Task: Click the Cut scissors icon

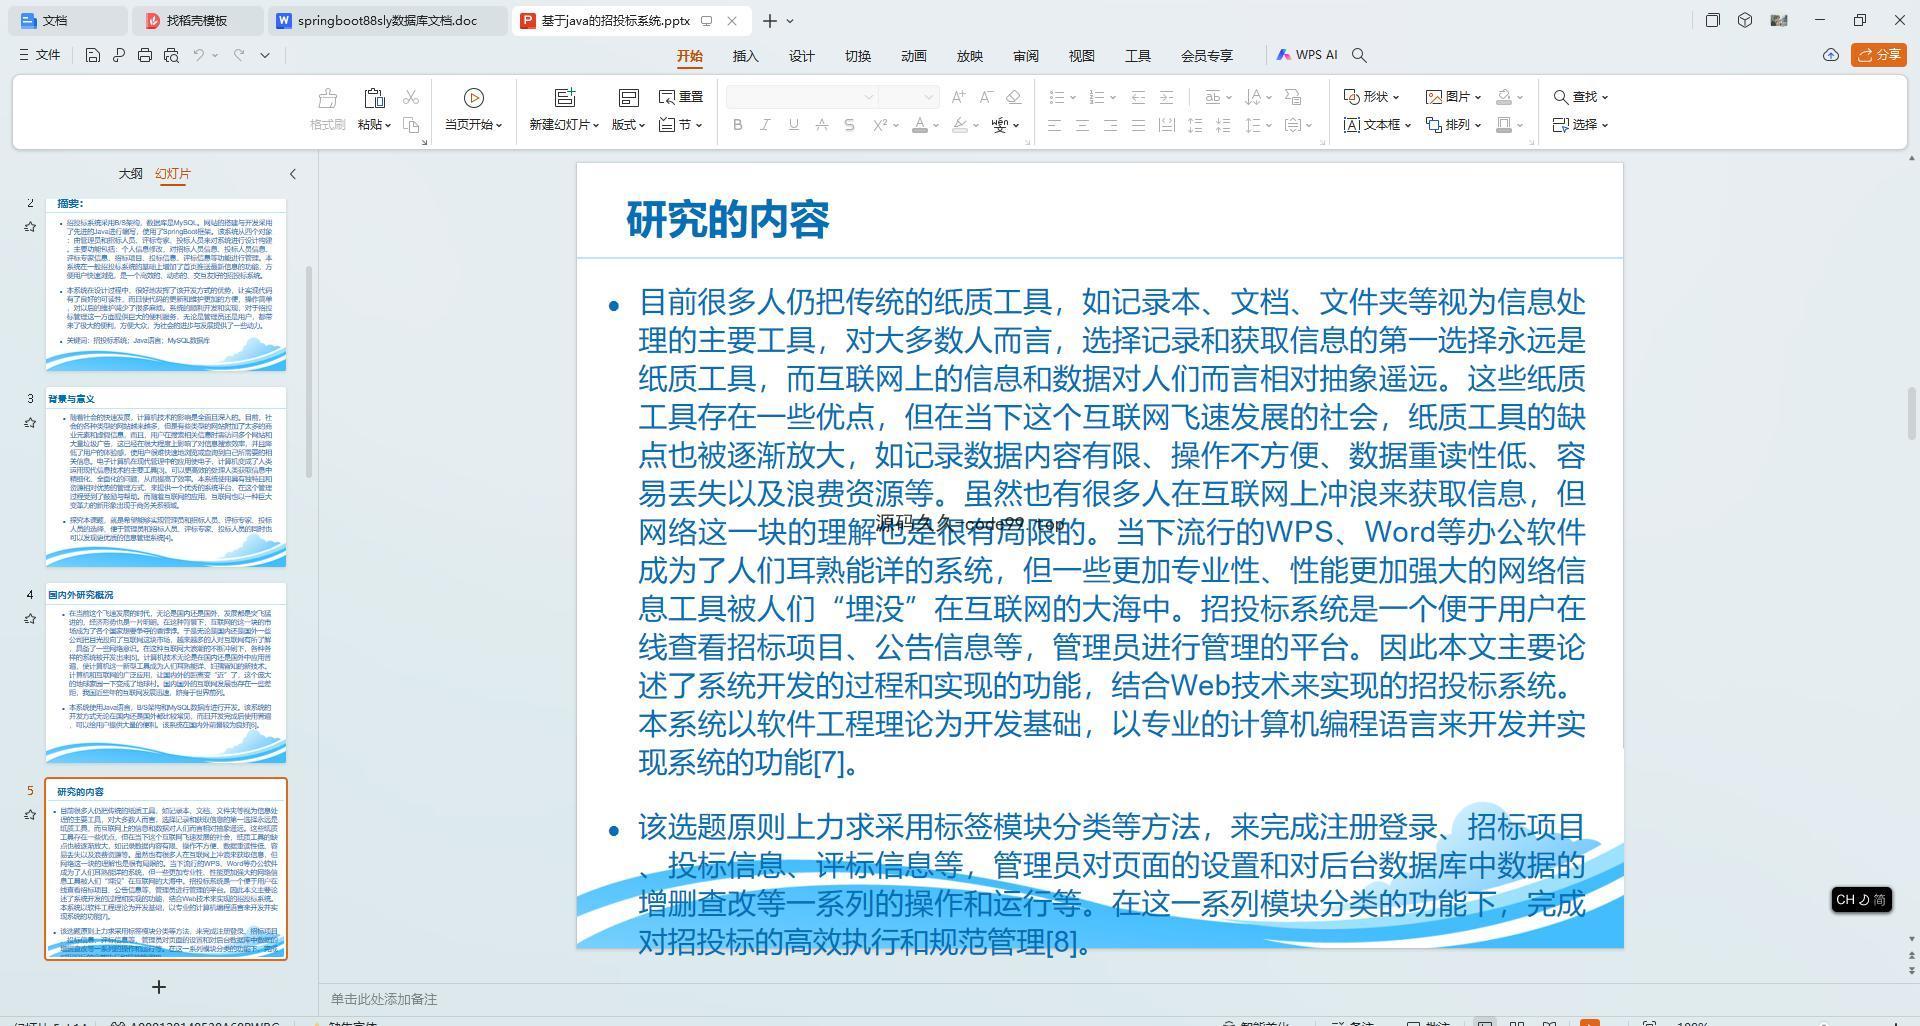Action: pyautogui.click(x=411, y=97)
